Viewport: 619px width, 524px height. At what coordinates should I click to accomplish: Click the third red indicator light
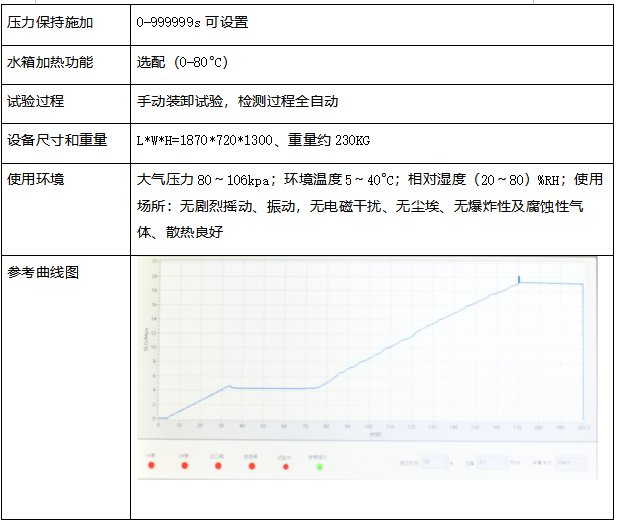pos(218,466)
